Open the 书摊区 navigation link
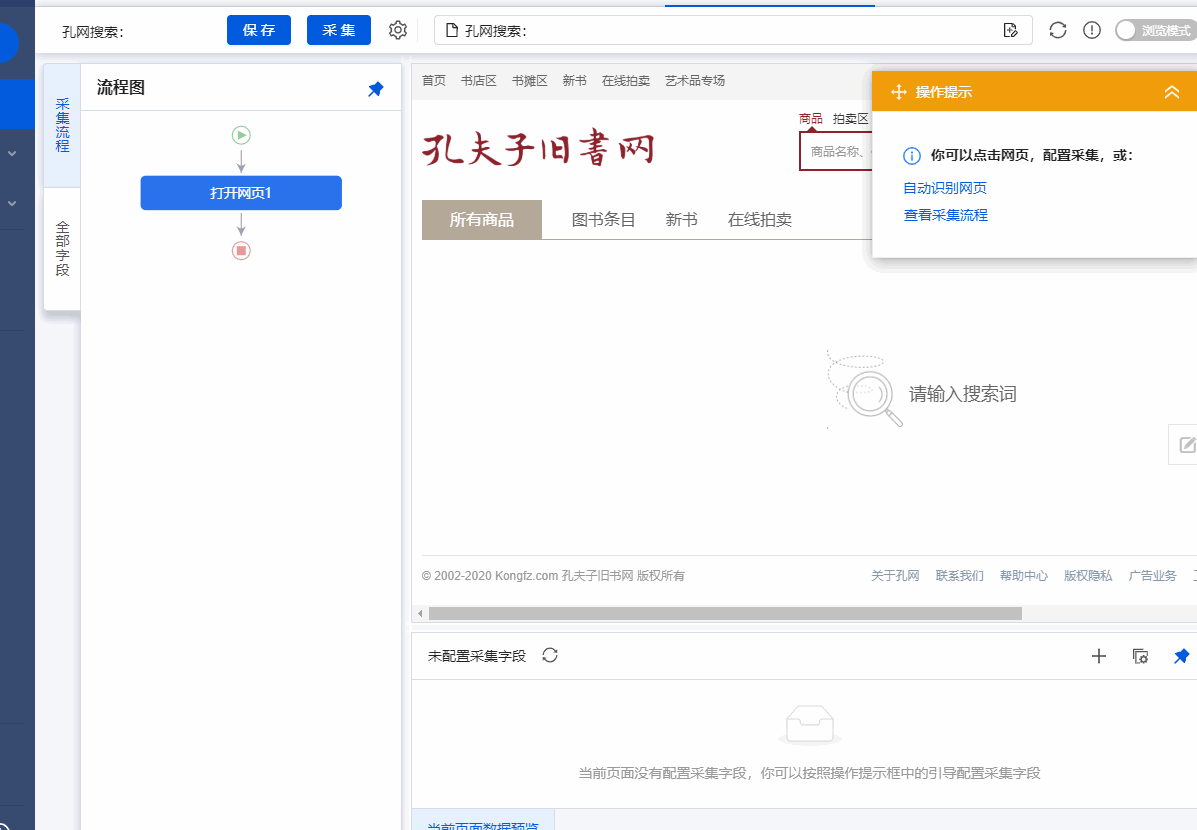Image resolution: width=1197 pixels, height=830 pixels. 530,81
